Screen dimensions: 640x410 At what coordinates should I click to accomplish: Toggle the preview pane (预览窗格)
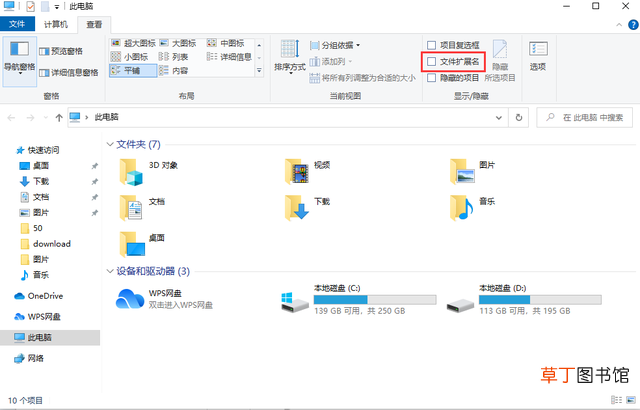[60, 51]
